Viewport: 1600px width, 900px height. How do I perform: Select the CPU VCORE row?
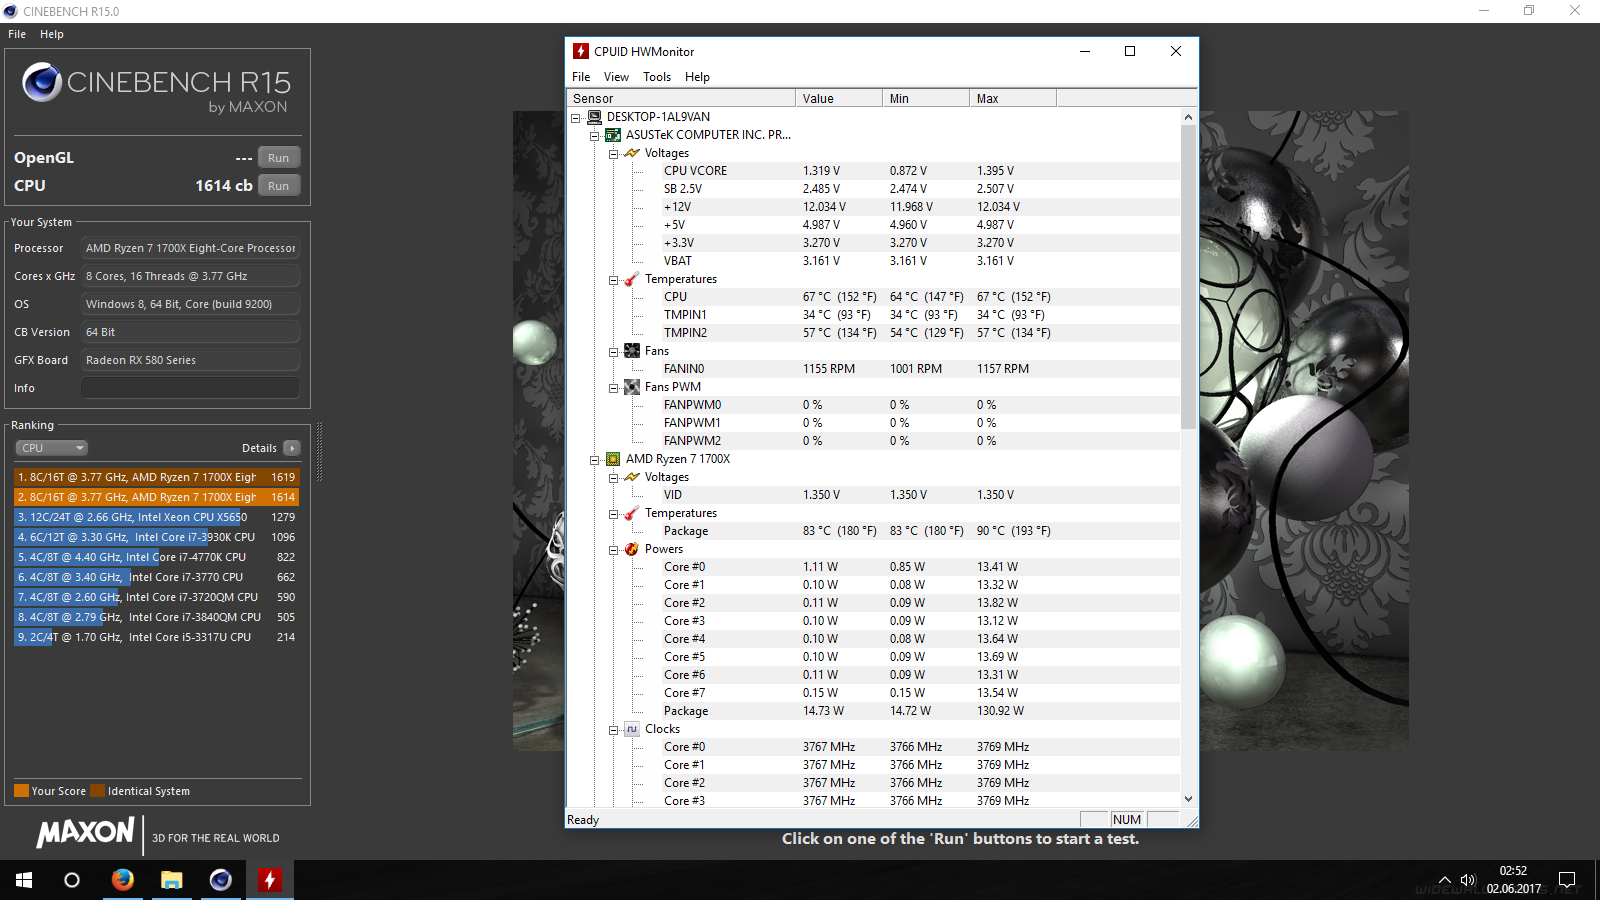coord(873,171)
